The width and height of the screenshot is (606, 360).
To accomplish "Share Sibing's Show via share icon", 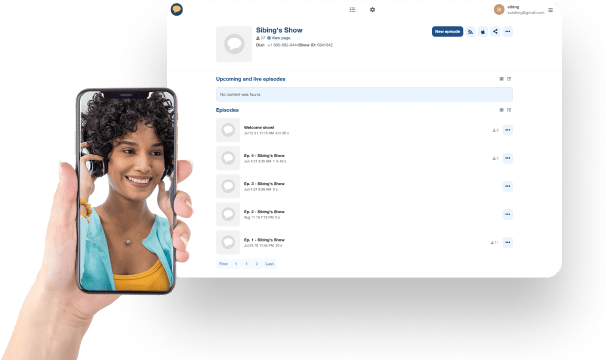I will pyautogui.click(x=495, y=32).
